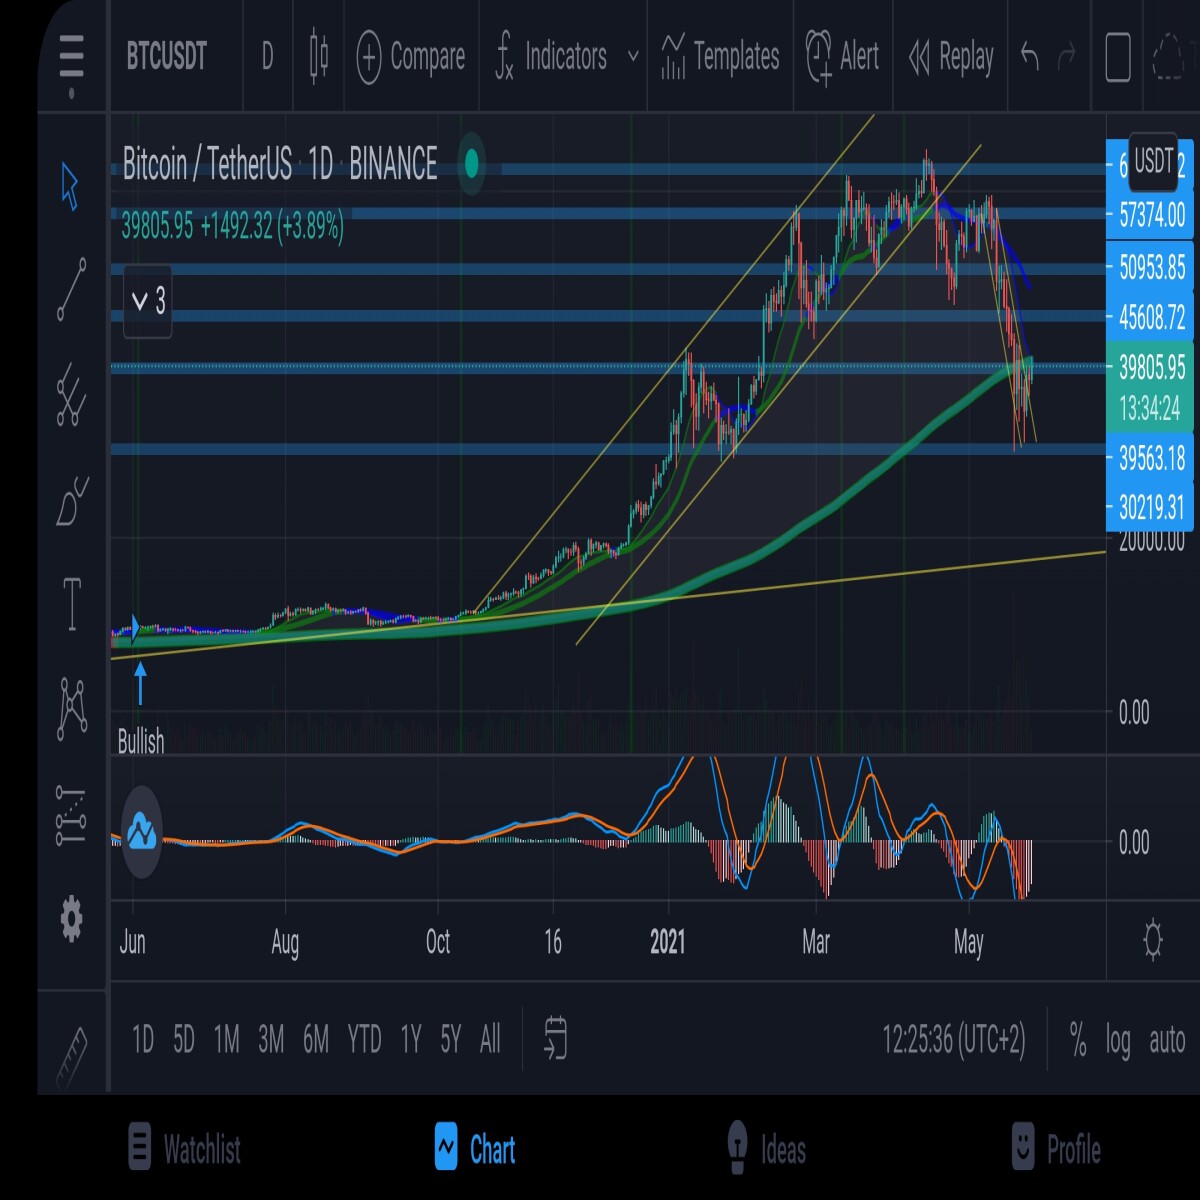Open timezone selector showing UTC+2
This screenshot has width=1200, height=1200.
(954, 1040)
